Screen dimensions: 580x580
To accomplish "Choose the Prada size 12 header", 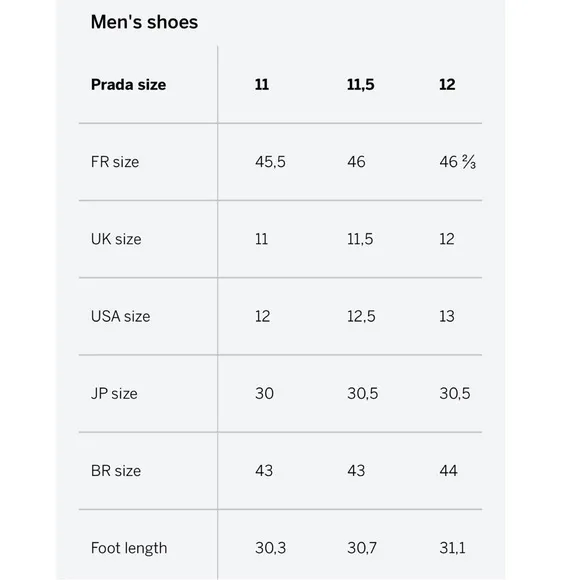I will [x=447, y=84].
